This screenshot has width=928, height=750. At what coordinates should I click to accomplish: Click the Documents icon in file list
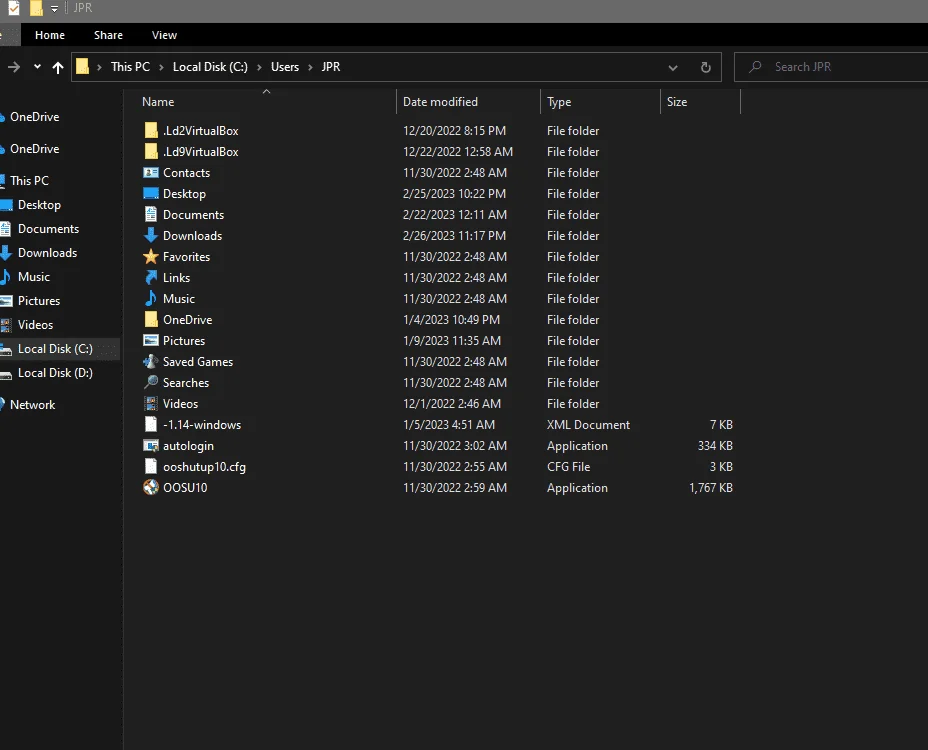tap(151, 214)
